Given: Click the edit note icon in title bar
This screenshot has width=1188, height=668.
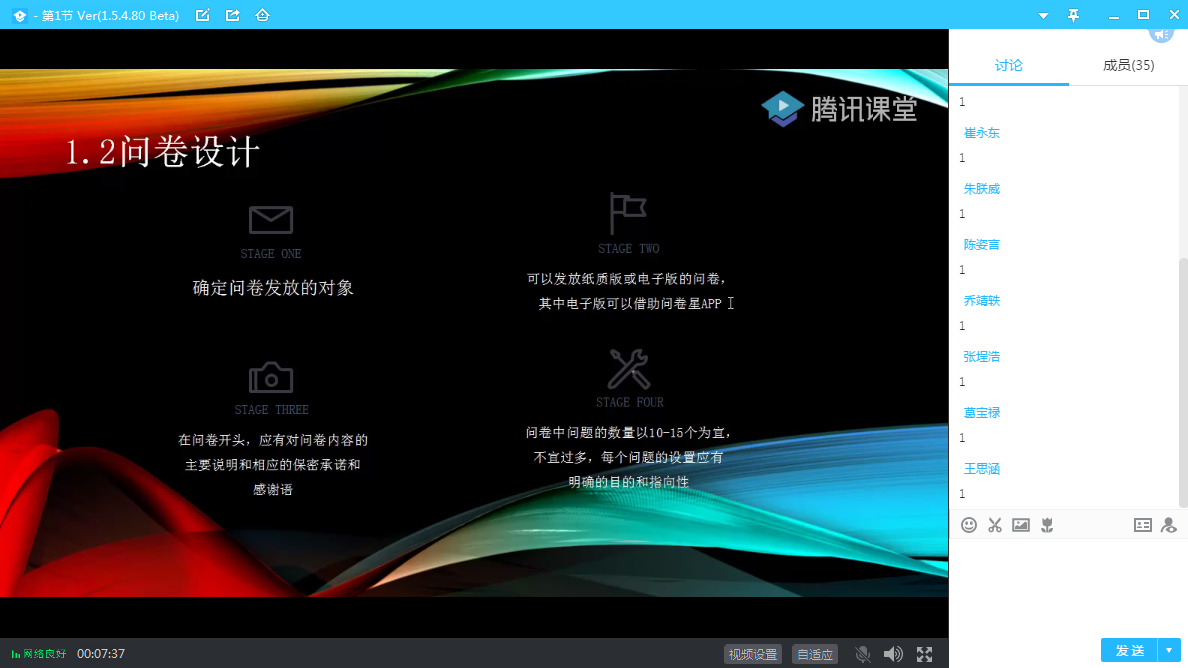Looking at the screenshot, I should pos(203,15).
